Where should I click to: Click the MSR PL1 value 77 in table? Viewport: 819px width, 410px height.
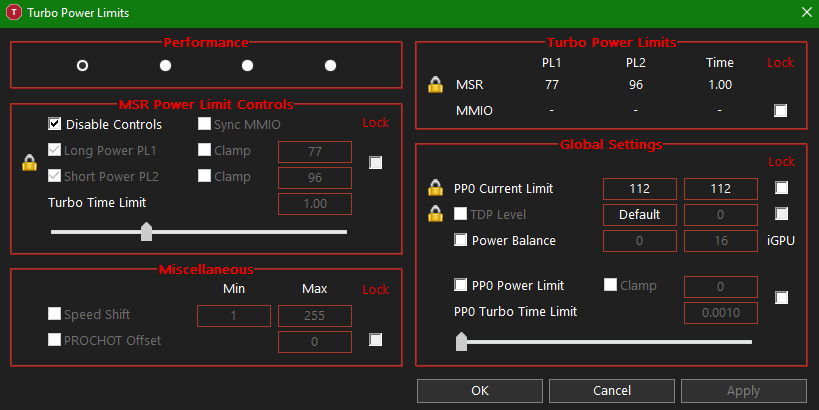coord(552,85)
